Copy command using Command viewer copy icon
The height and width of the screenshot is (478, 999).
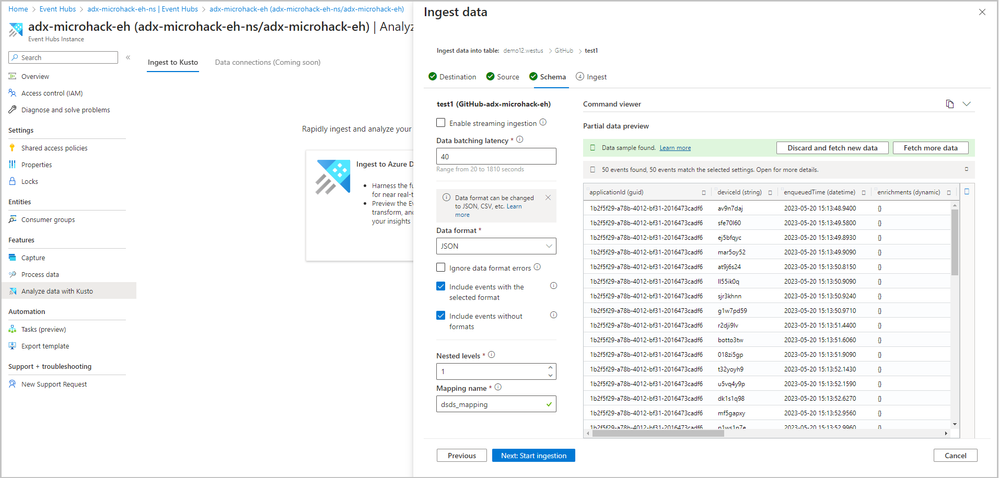(x=949, y=104)
